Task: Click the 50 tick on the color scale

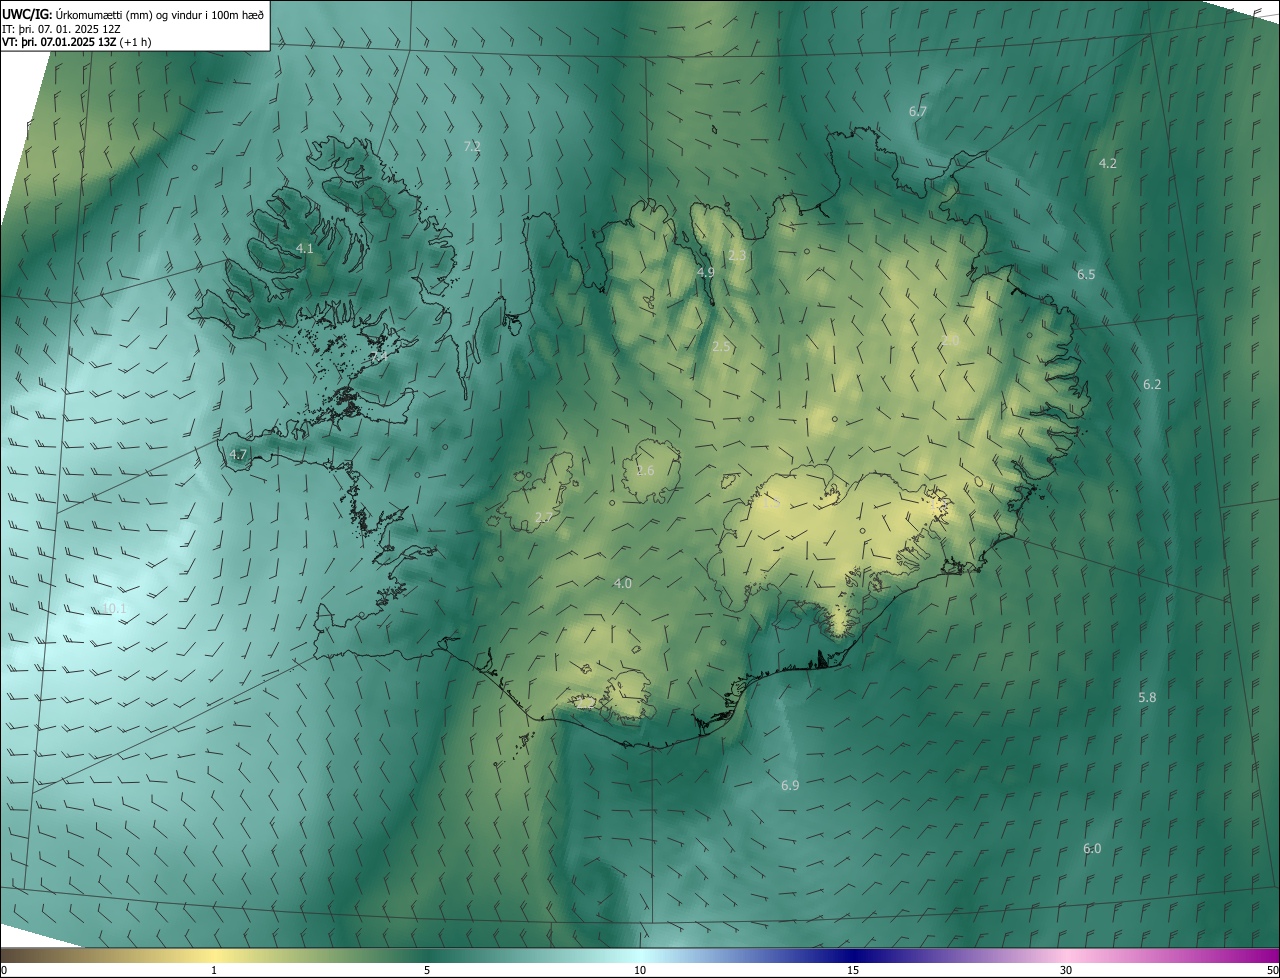Action: pyautogui.click(x=1272, y=970)
